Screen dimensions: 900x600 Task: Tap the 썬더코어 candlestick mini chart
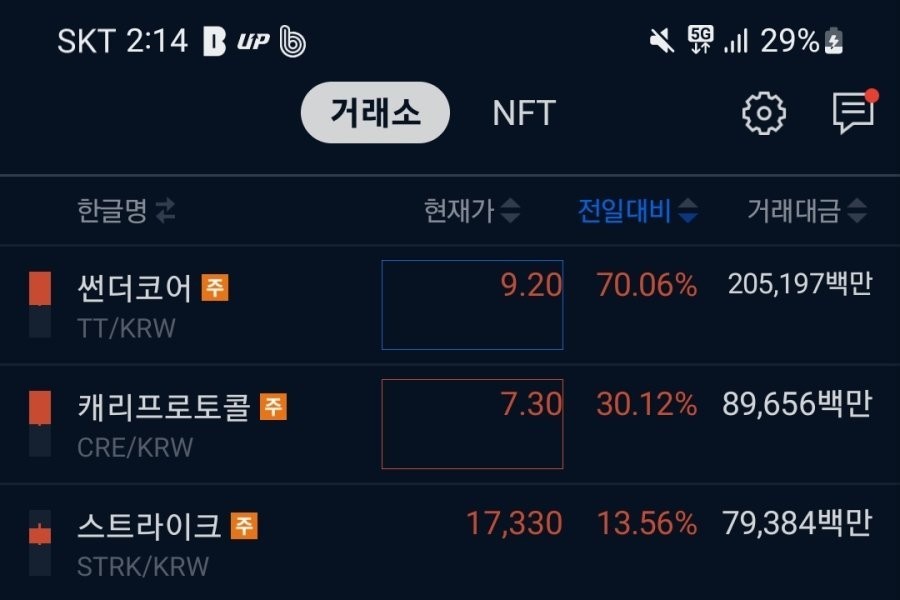40,304
